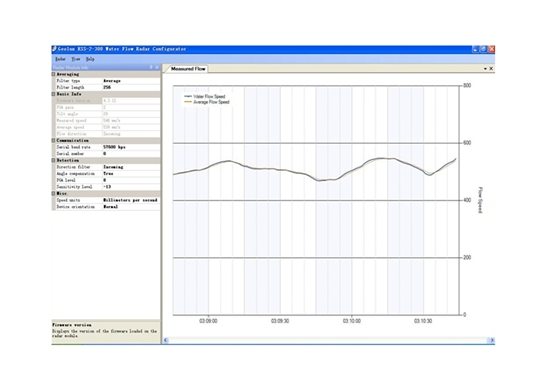535x385 pixels.
Task: Open the Radar menu
Action: (x=60, y=59)
